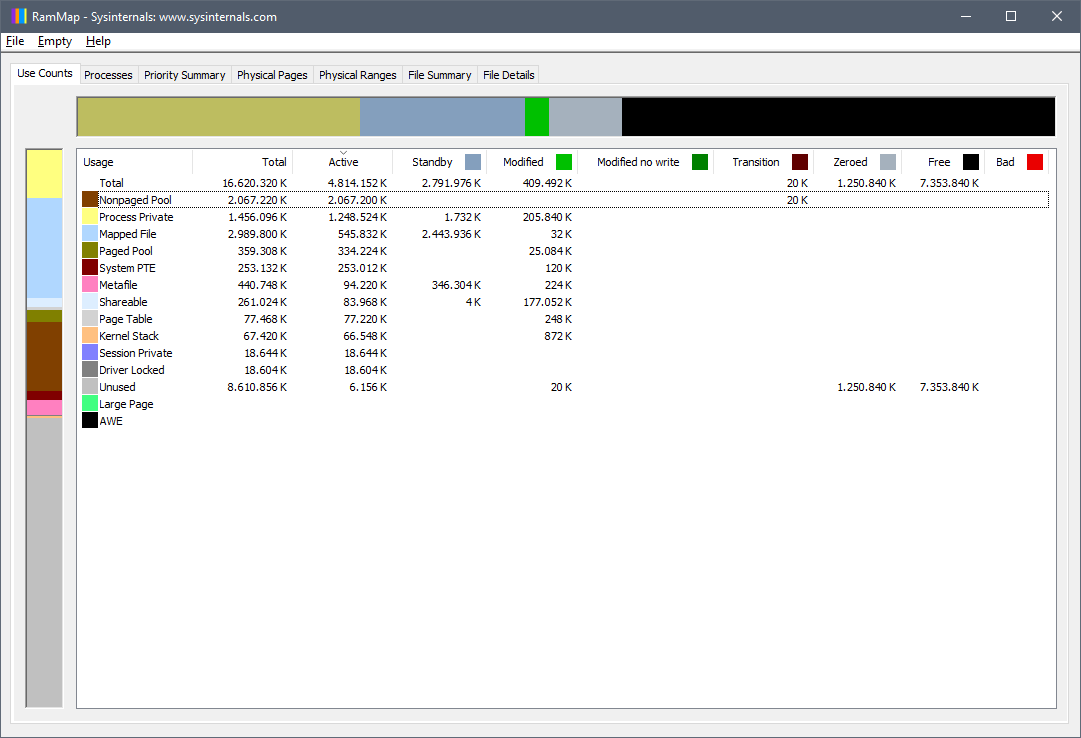Click the Nonpaged Pool brown swatch
Image resolution: width=1081 pixels, height=738 pixels.
pos(90,200)
